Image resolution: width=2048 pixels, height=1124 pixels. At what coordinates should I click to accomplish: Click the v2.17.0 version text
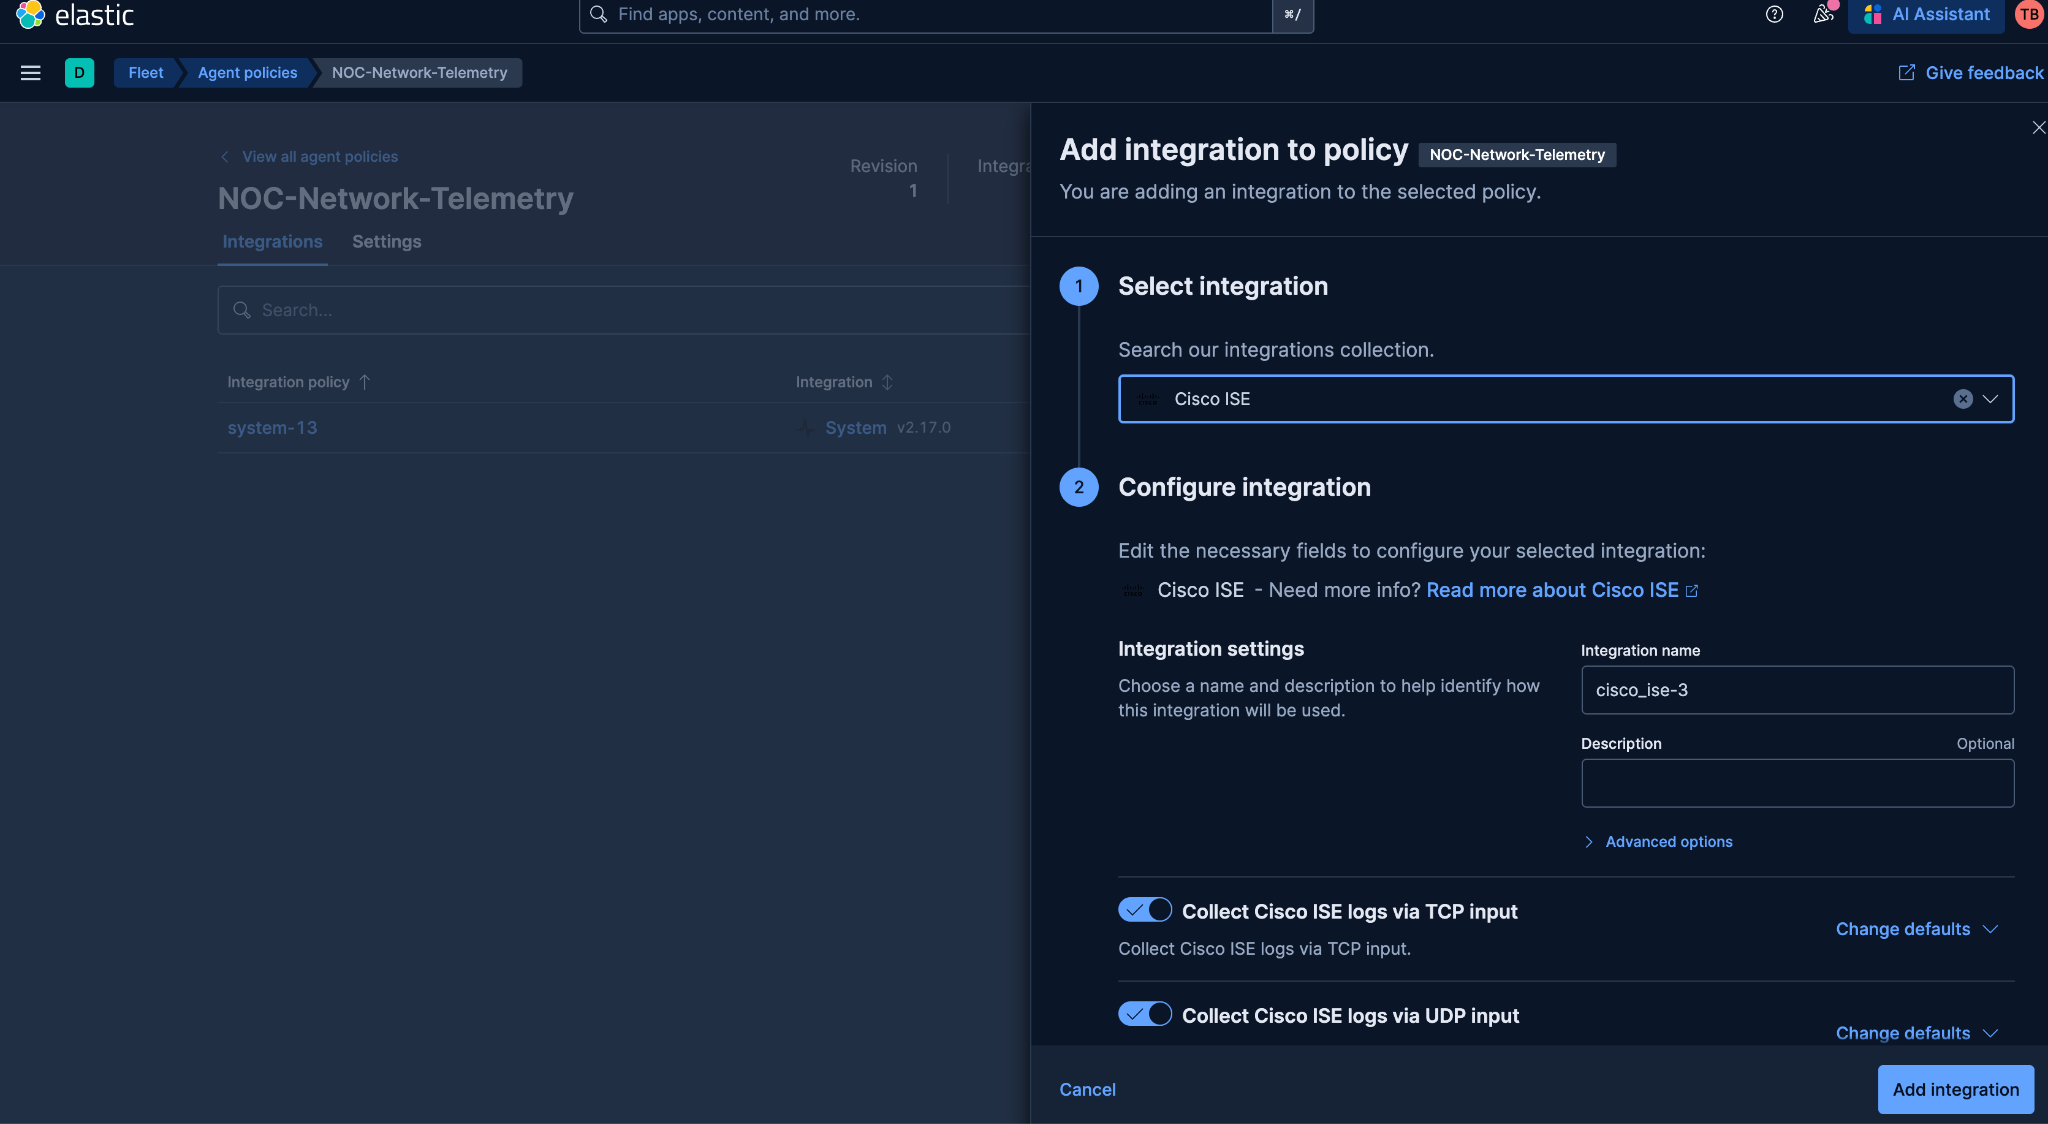[923, 428]
